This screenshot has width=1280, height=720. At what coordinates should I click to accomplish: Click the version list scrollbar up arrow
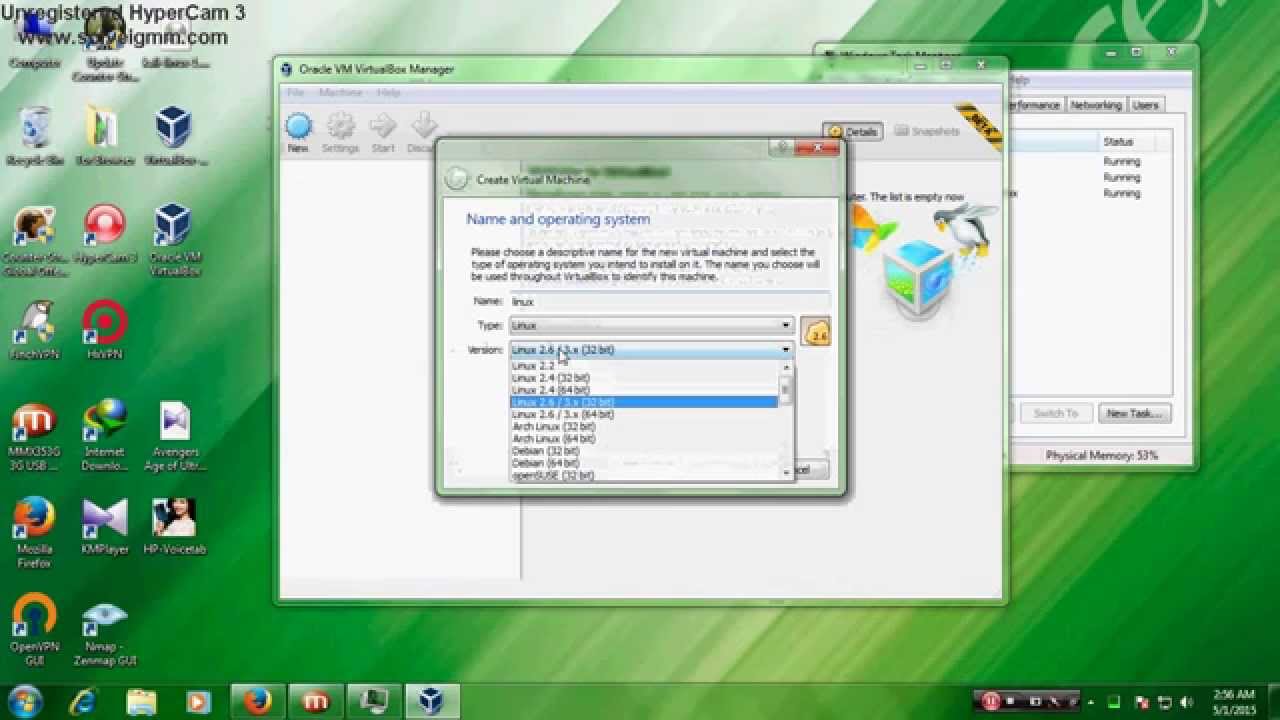(786, 367)
